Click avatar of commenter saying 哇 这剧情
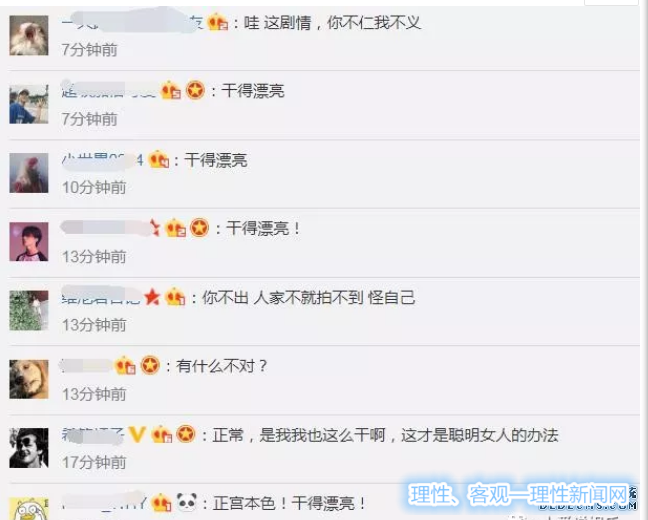 pyautogui.click(x=29, y=36)
